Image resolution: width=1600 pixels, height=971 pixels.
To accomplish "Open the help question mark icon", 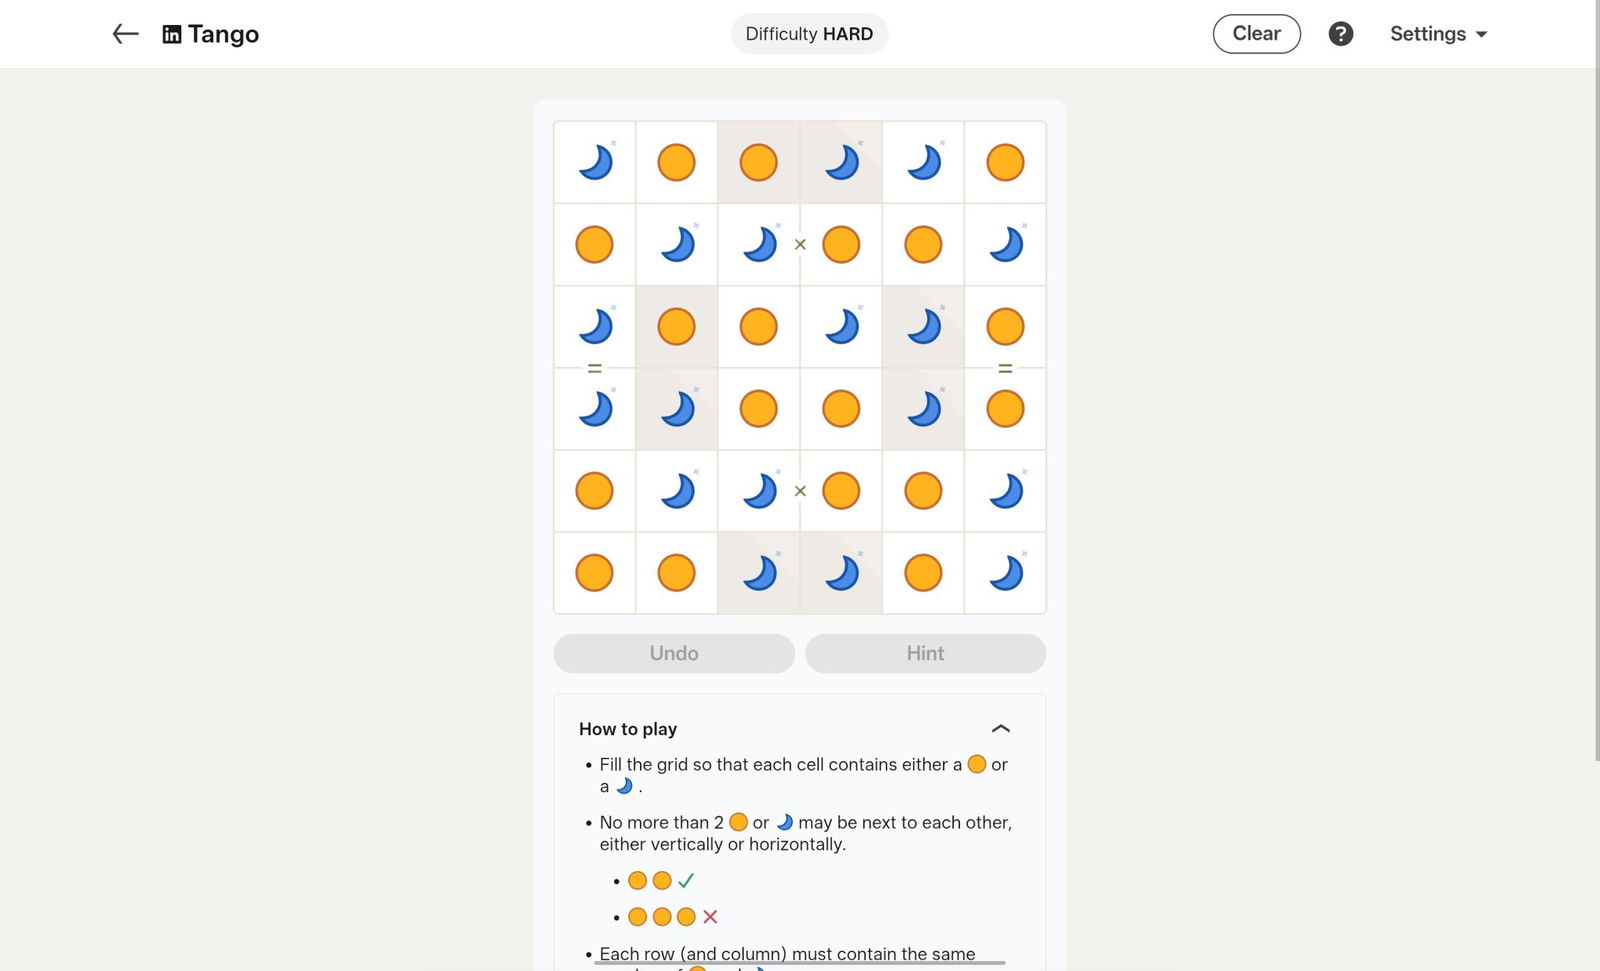I will coord(1340,34).
